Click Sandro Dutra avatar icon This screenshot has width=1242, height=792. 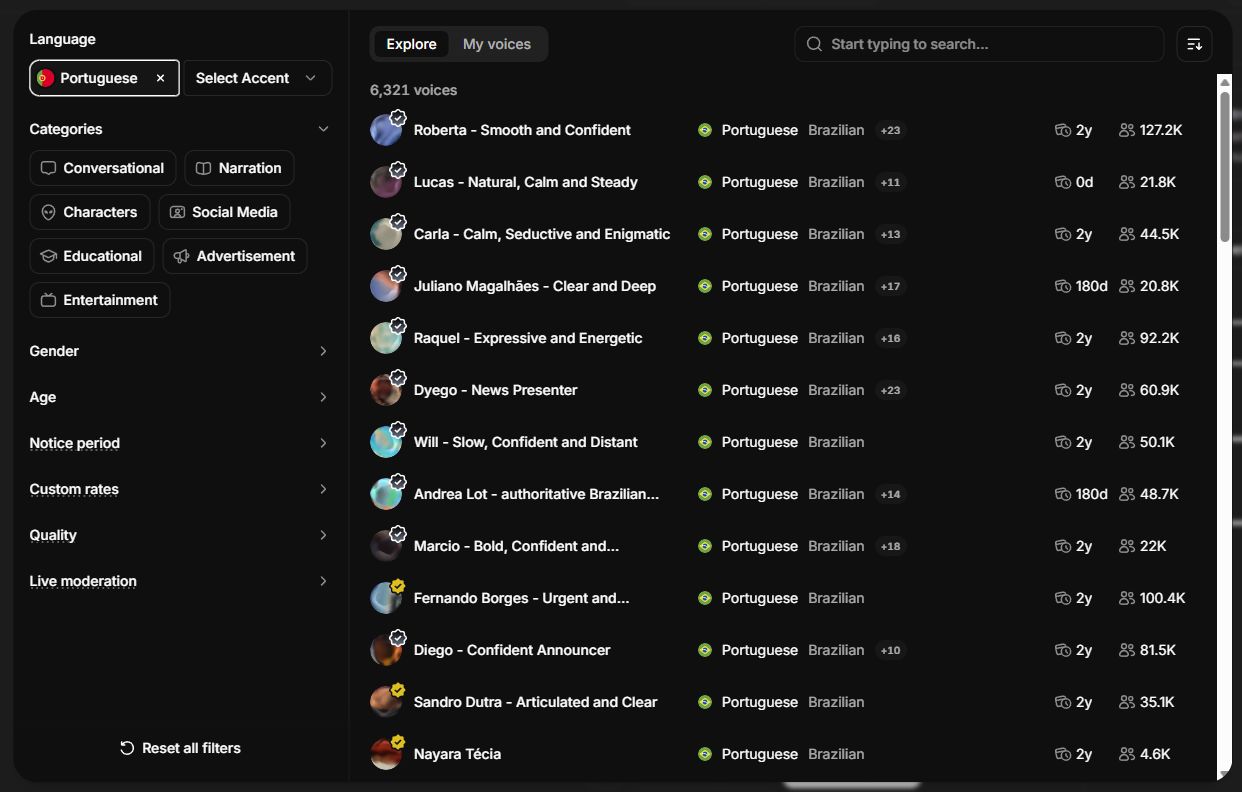click(x=386, y=702)
